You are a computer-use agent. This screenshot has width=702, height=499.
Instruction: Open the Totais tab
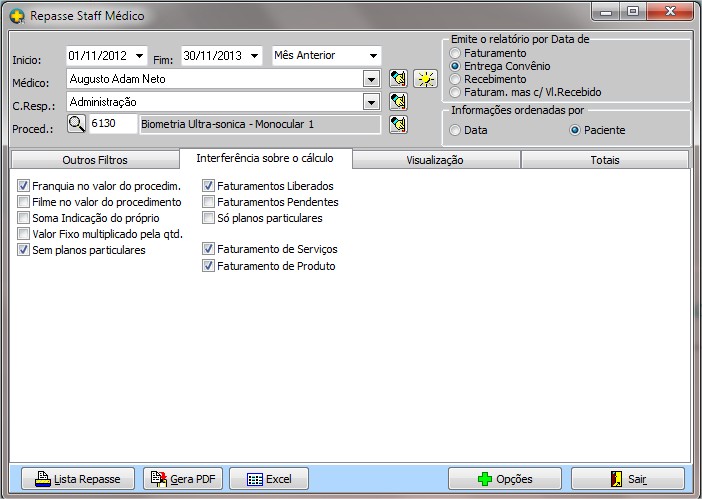[x=604, y=160]
